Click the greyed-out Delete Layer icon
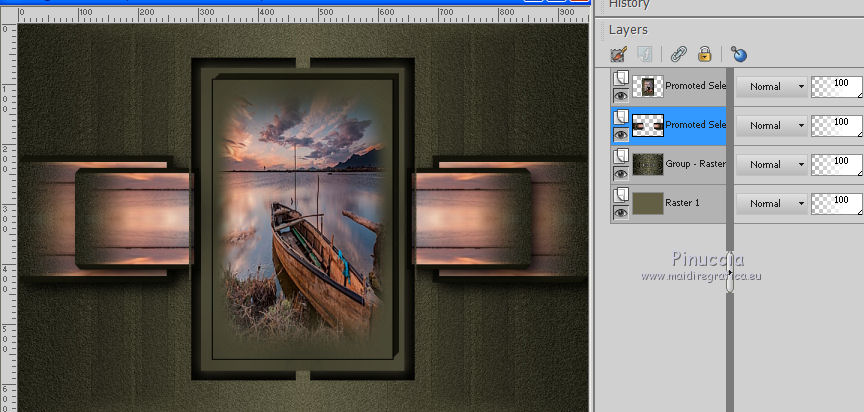 pyautogui.click(x=644, y=54)
